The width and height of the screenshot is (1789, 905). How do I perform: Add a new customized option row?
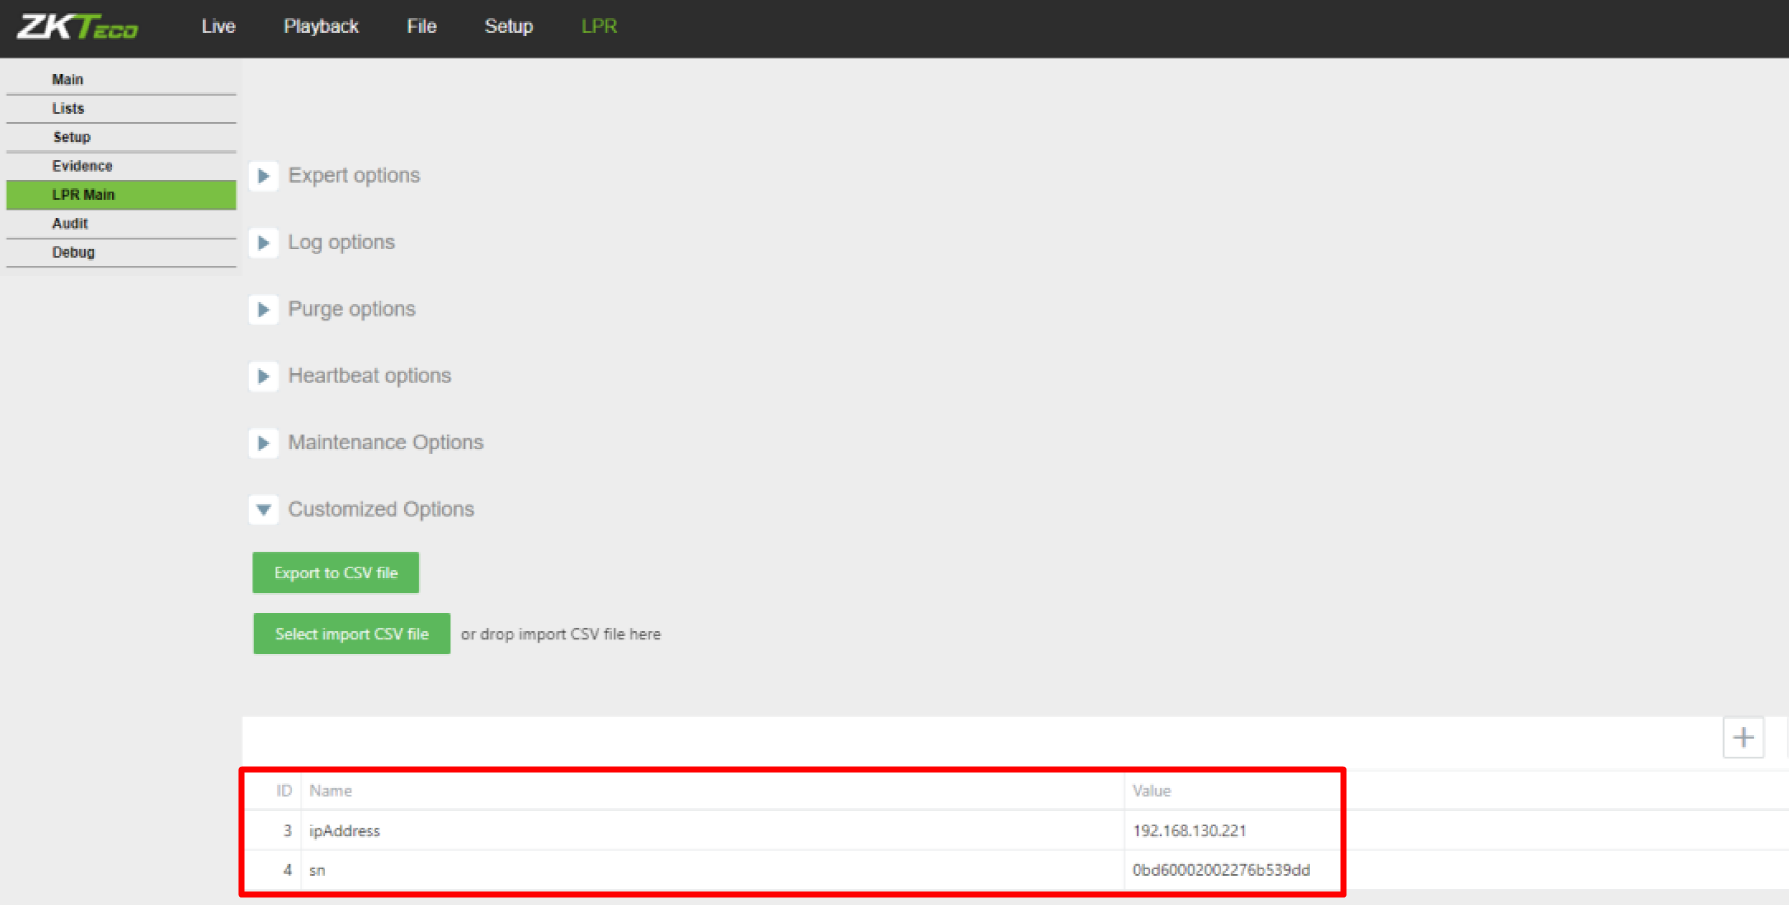pyautogui.click(x=1743, y=738)
